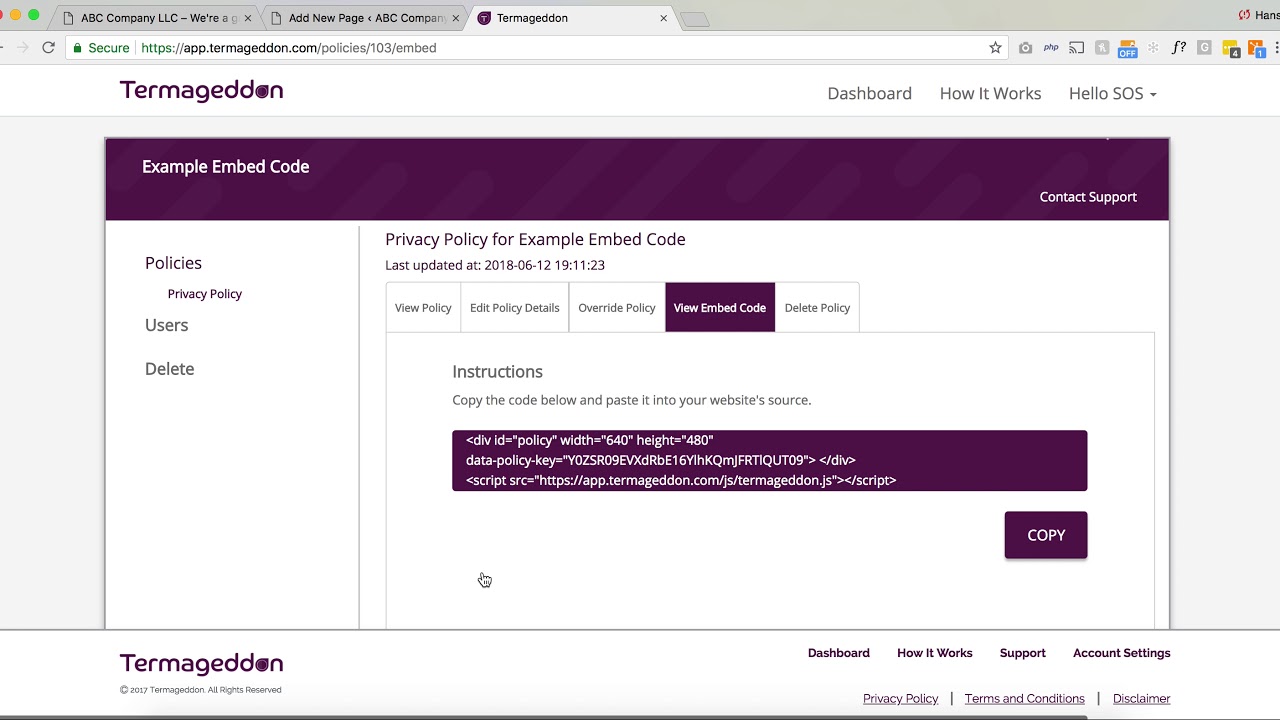This screenshot has height=720, width=1280.
Task: Click Delete in the sidebar
Action: (x=169, y=369)
